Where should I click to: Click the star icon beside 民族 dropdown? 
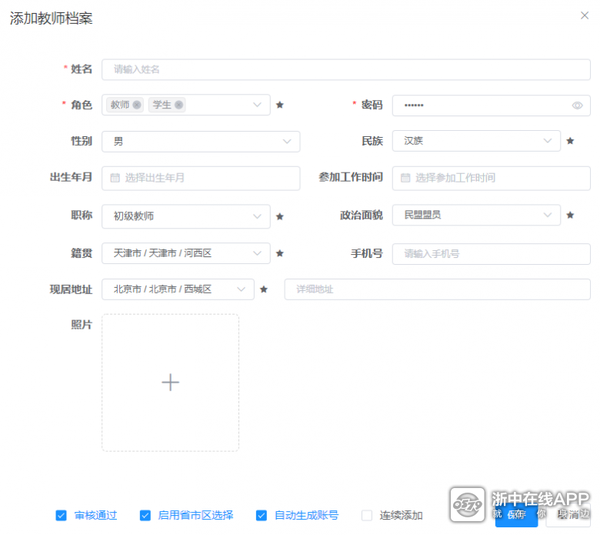point(570,141)
